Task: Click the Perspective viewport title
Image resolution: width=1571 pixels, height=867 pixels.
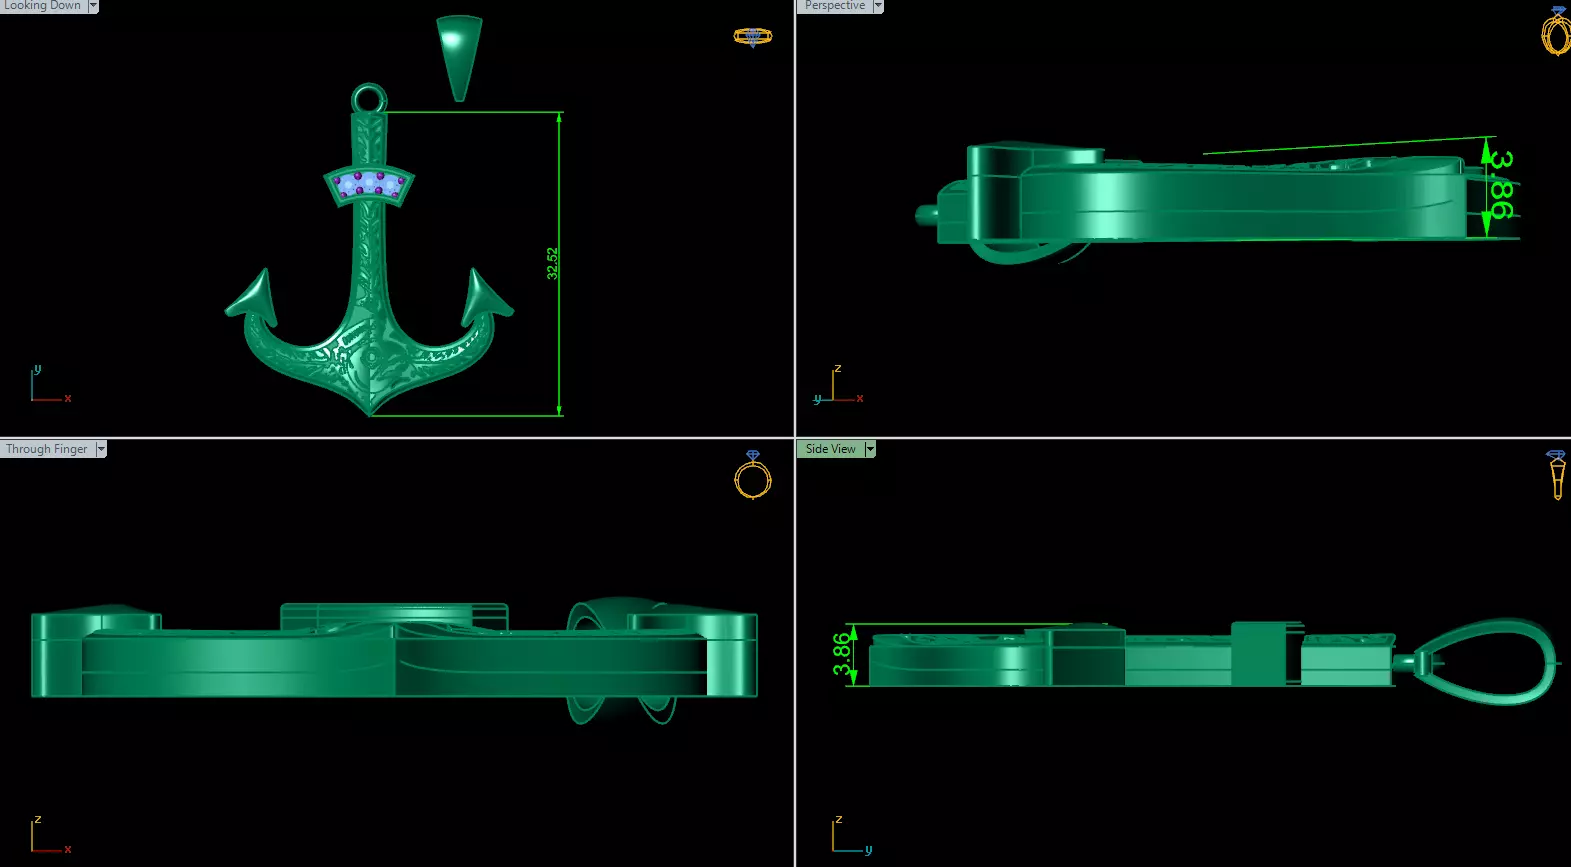Action: (835, 6)
